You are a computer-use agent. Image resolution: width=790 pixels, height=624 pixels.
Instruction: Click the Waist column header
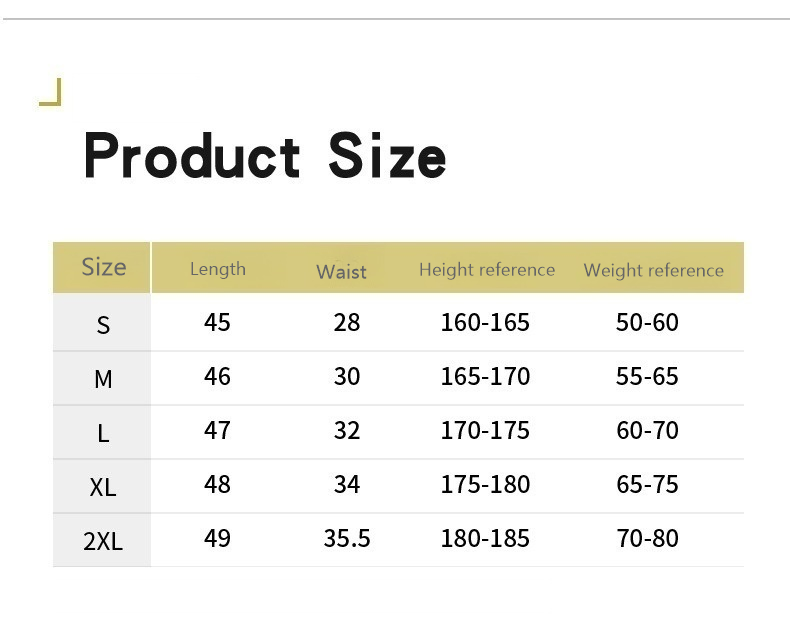pos(341,271)
